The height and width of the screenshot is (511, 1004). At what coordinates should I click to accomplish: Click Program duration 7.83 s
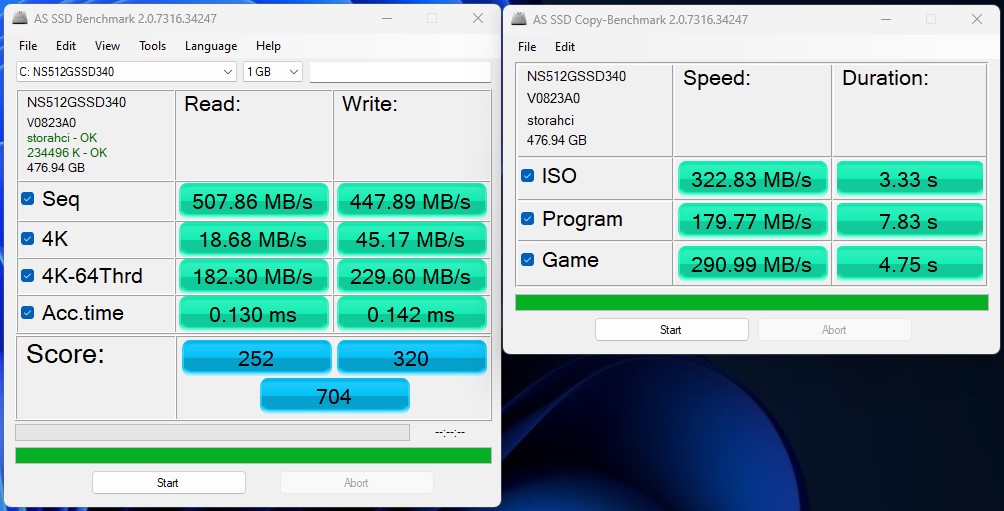click(x=909, y=221)
